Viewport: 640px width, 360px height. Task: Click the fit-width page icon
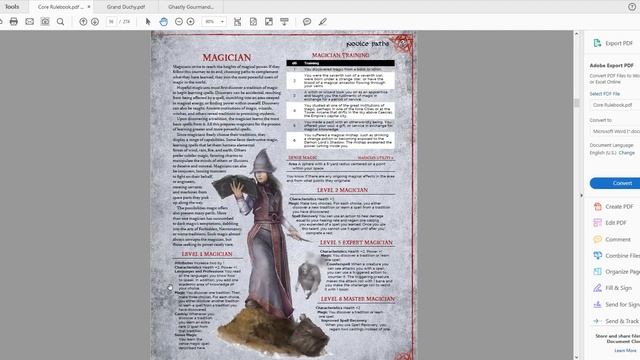pyautogui.click(x=237, y=22)
